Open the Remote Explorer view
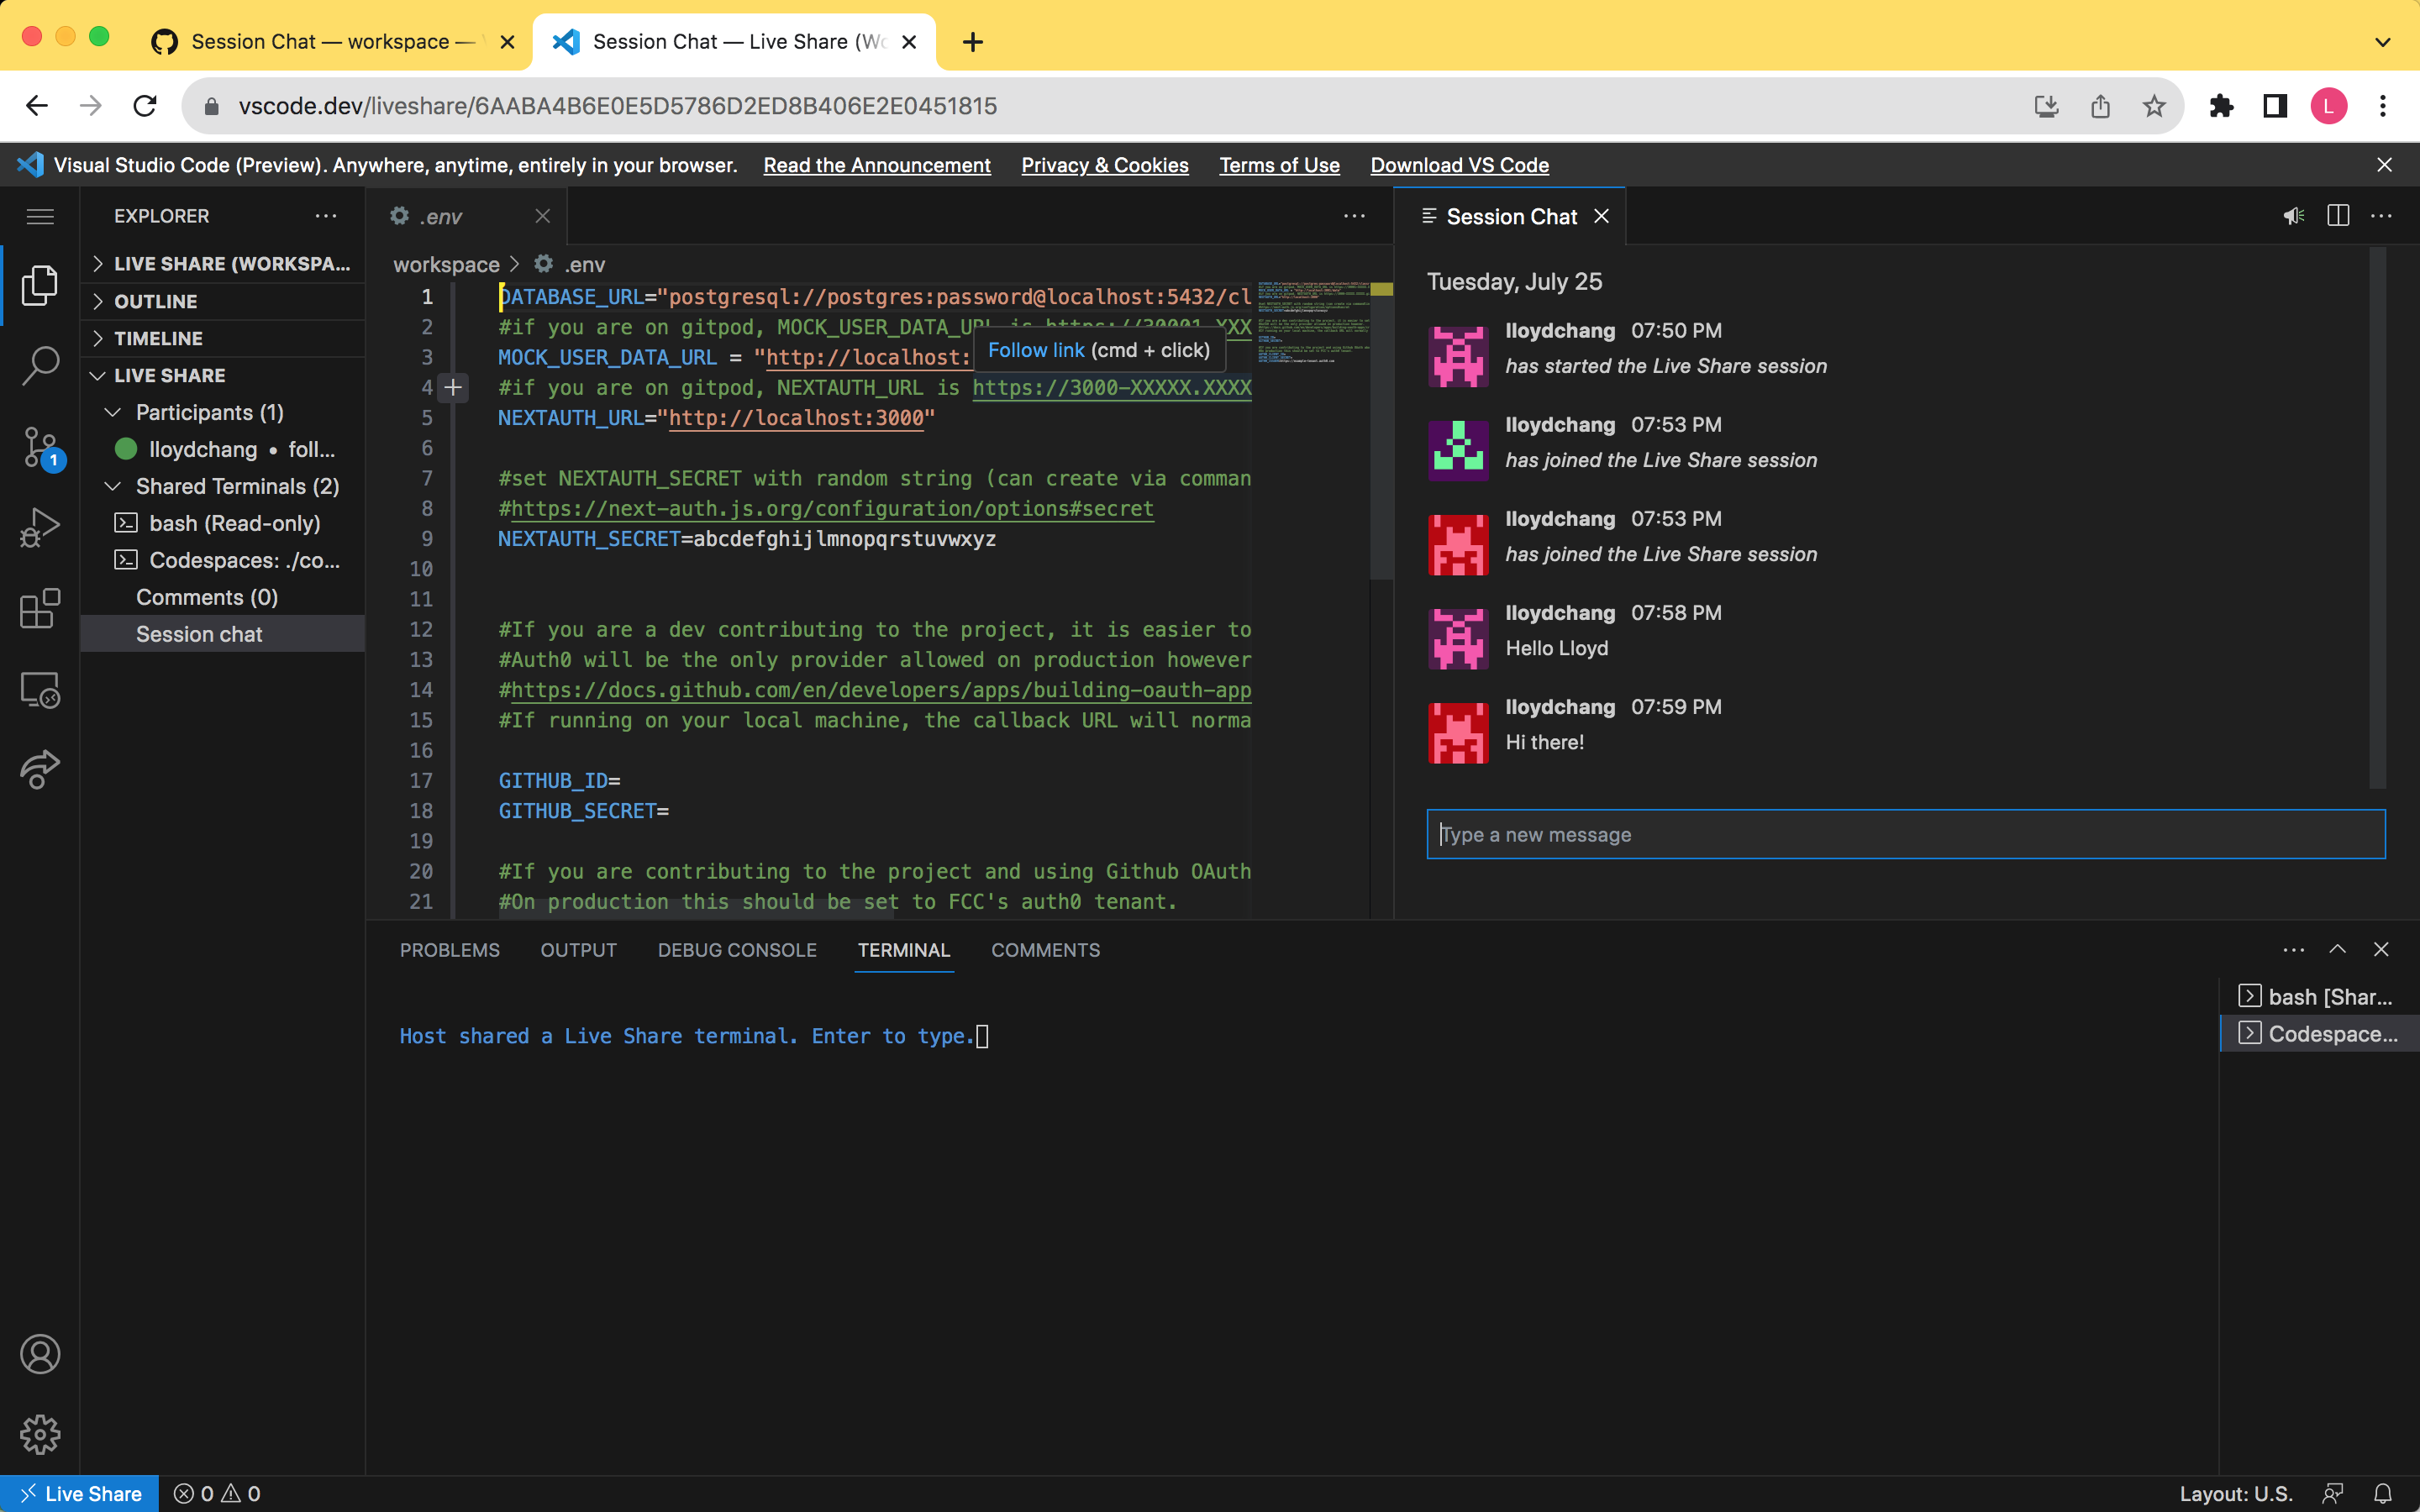This screenshot has height=1512, width=2420. (41, 690)
